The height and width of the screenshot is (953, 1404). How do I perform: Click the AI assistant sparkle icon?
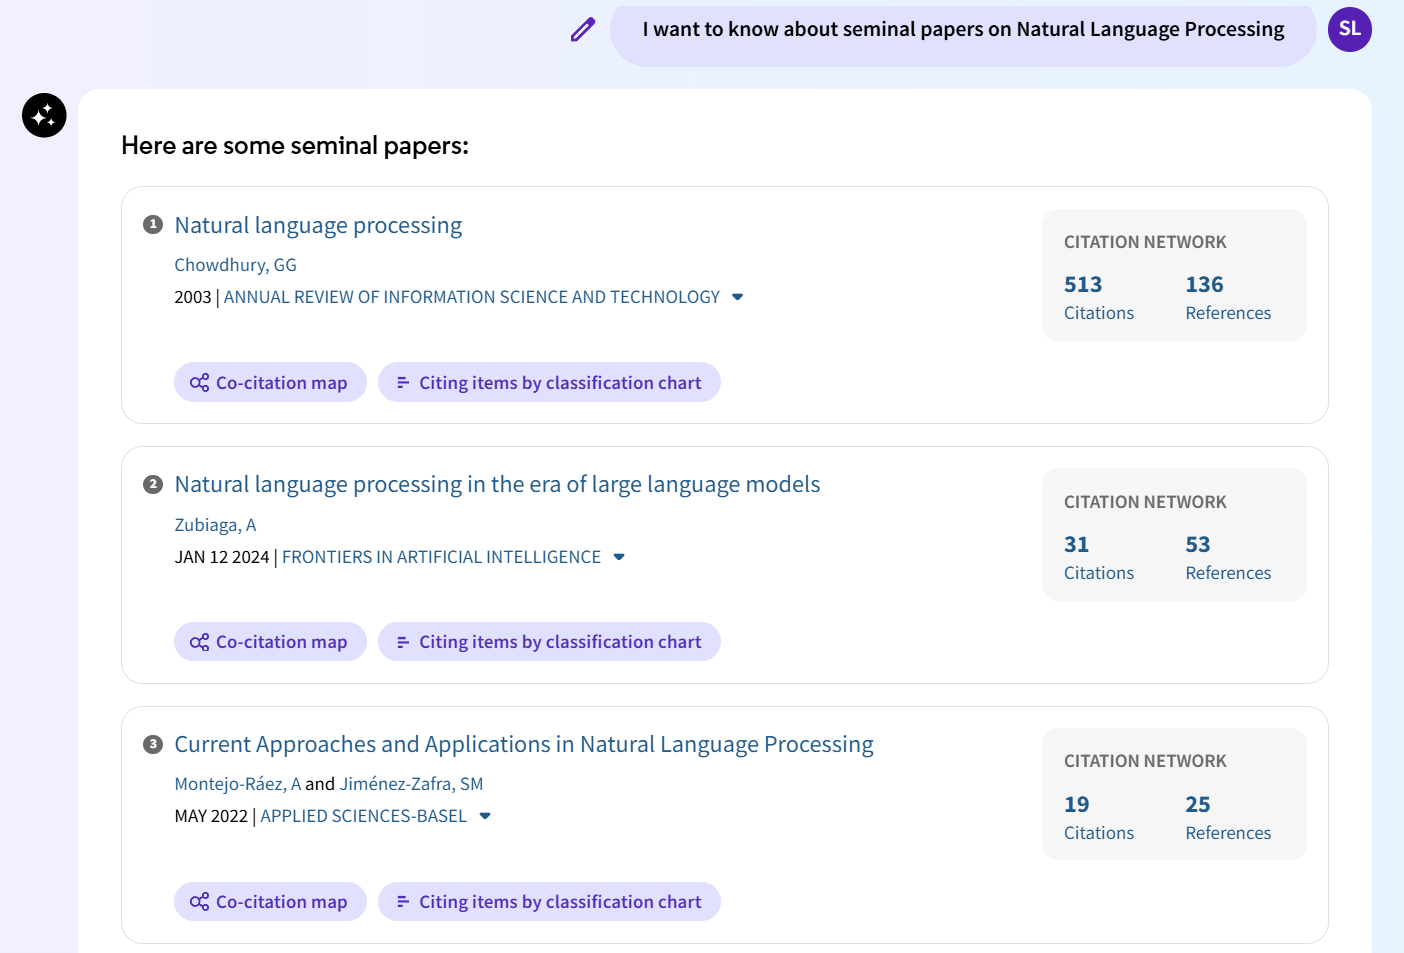[x=44, y=116]
